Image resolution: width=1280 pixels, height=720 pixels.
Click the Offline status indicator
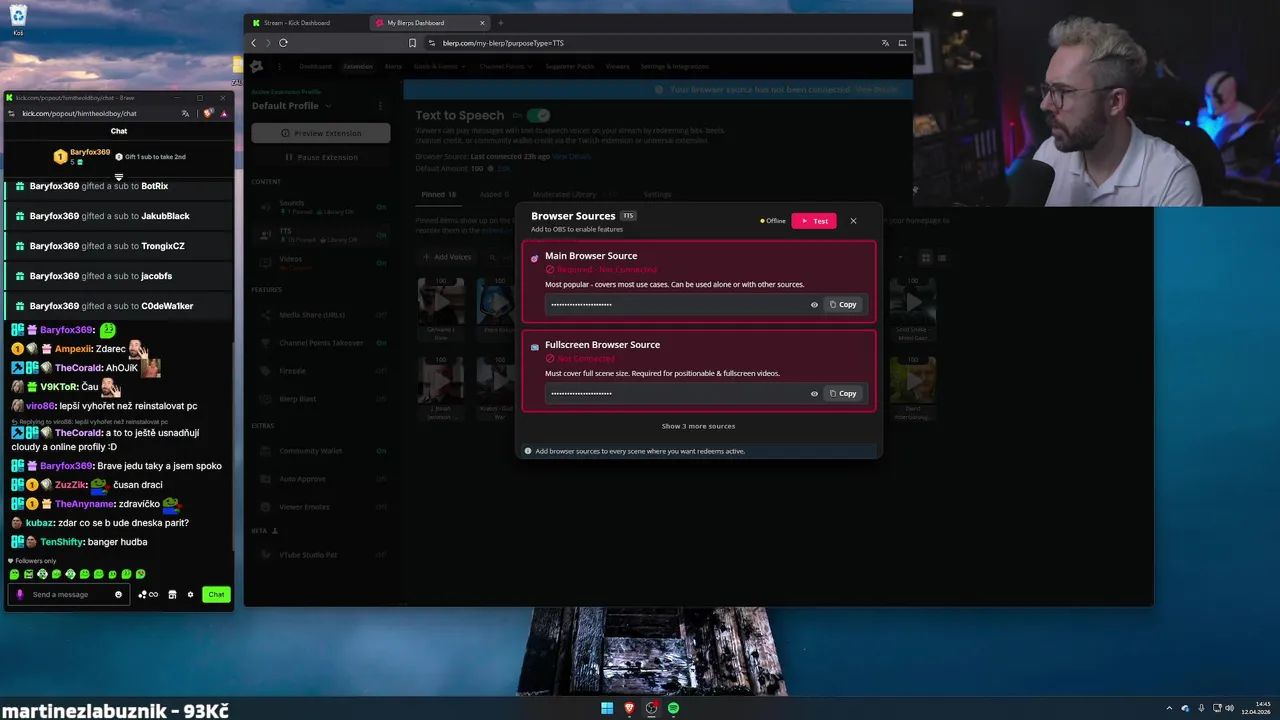[773, 221]
